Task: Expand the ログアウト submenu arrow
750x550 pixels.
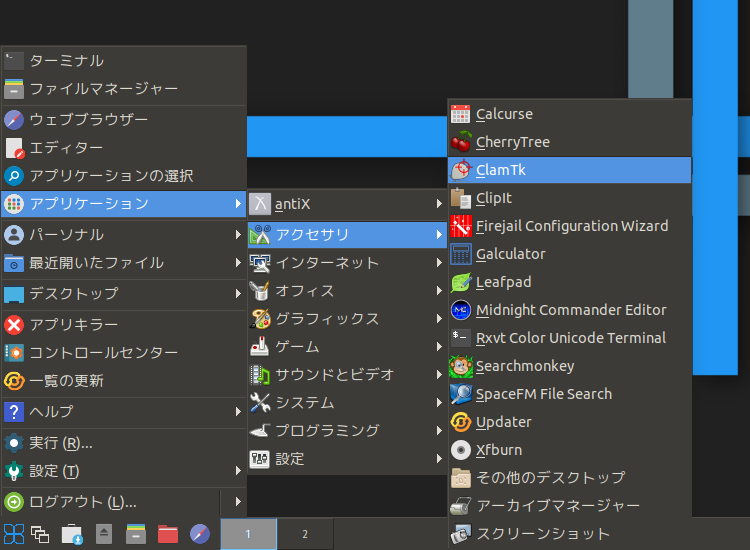Action: 238,502
